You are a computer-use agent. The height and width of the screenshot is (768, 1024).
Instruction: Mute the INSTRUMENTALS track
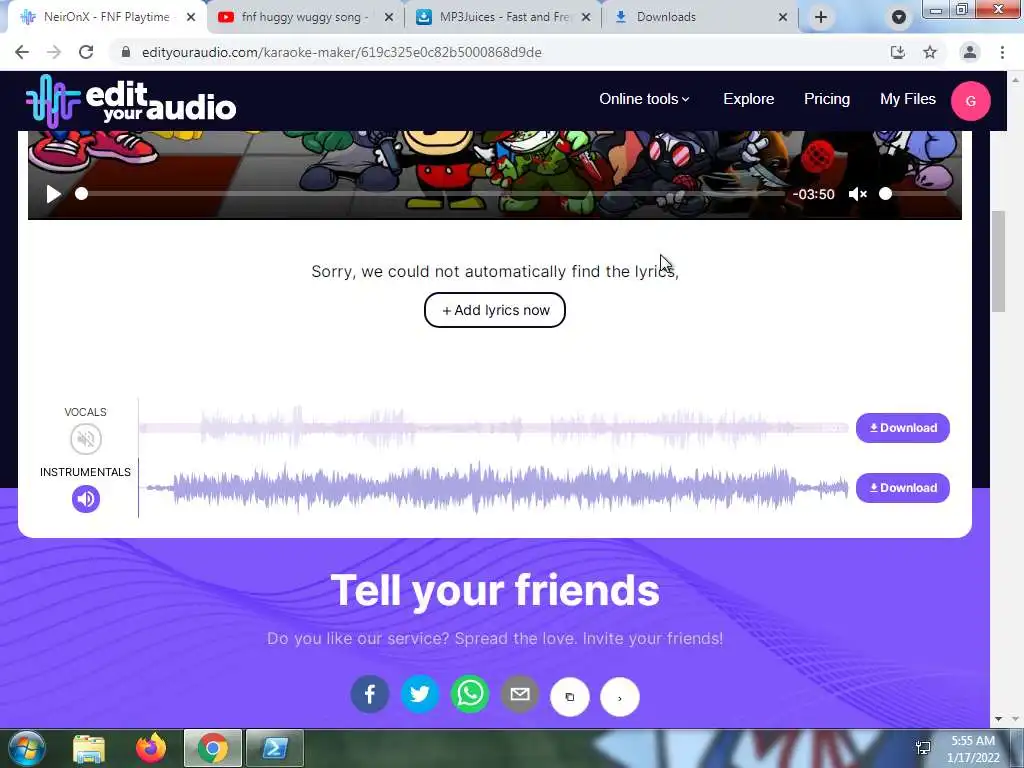[x=86, y=499]
